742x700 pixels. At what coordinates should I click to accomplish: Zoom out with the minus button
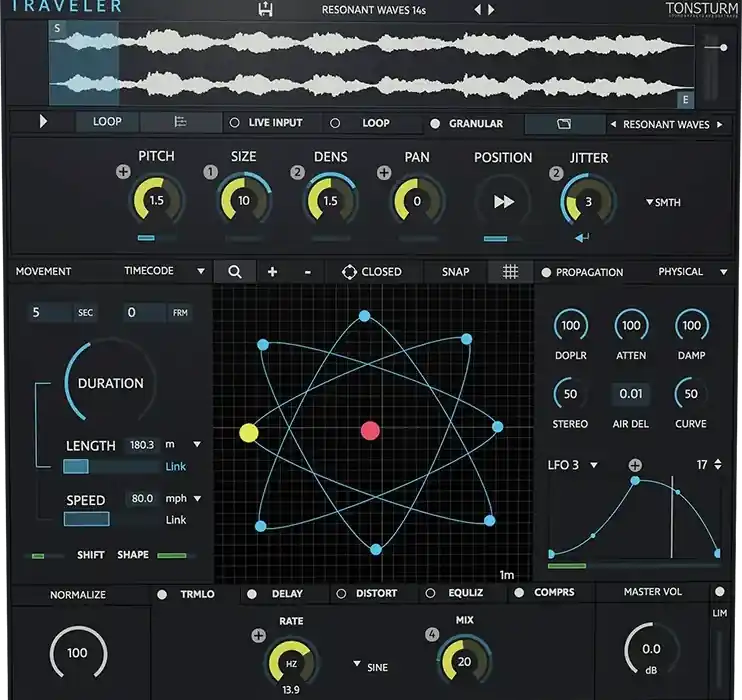coord(308,272)
